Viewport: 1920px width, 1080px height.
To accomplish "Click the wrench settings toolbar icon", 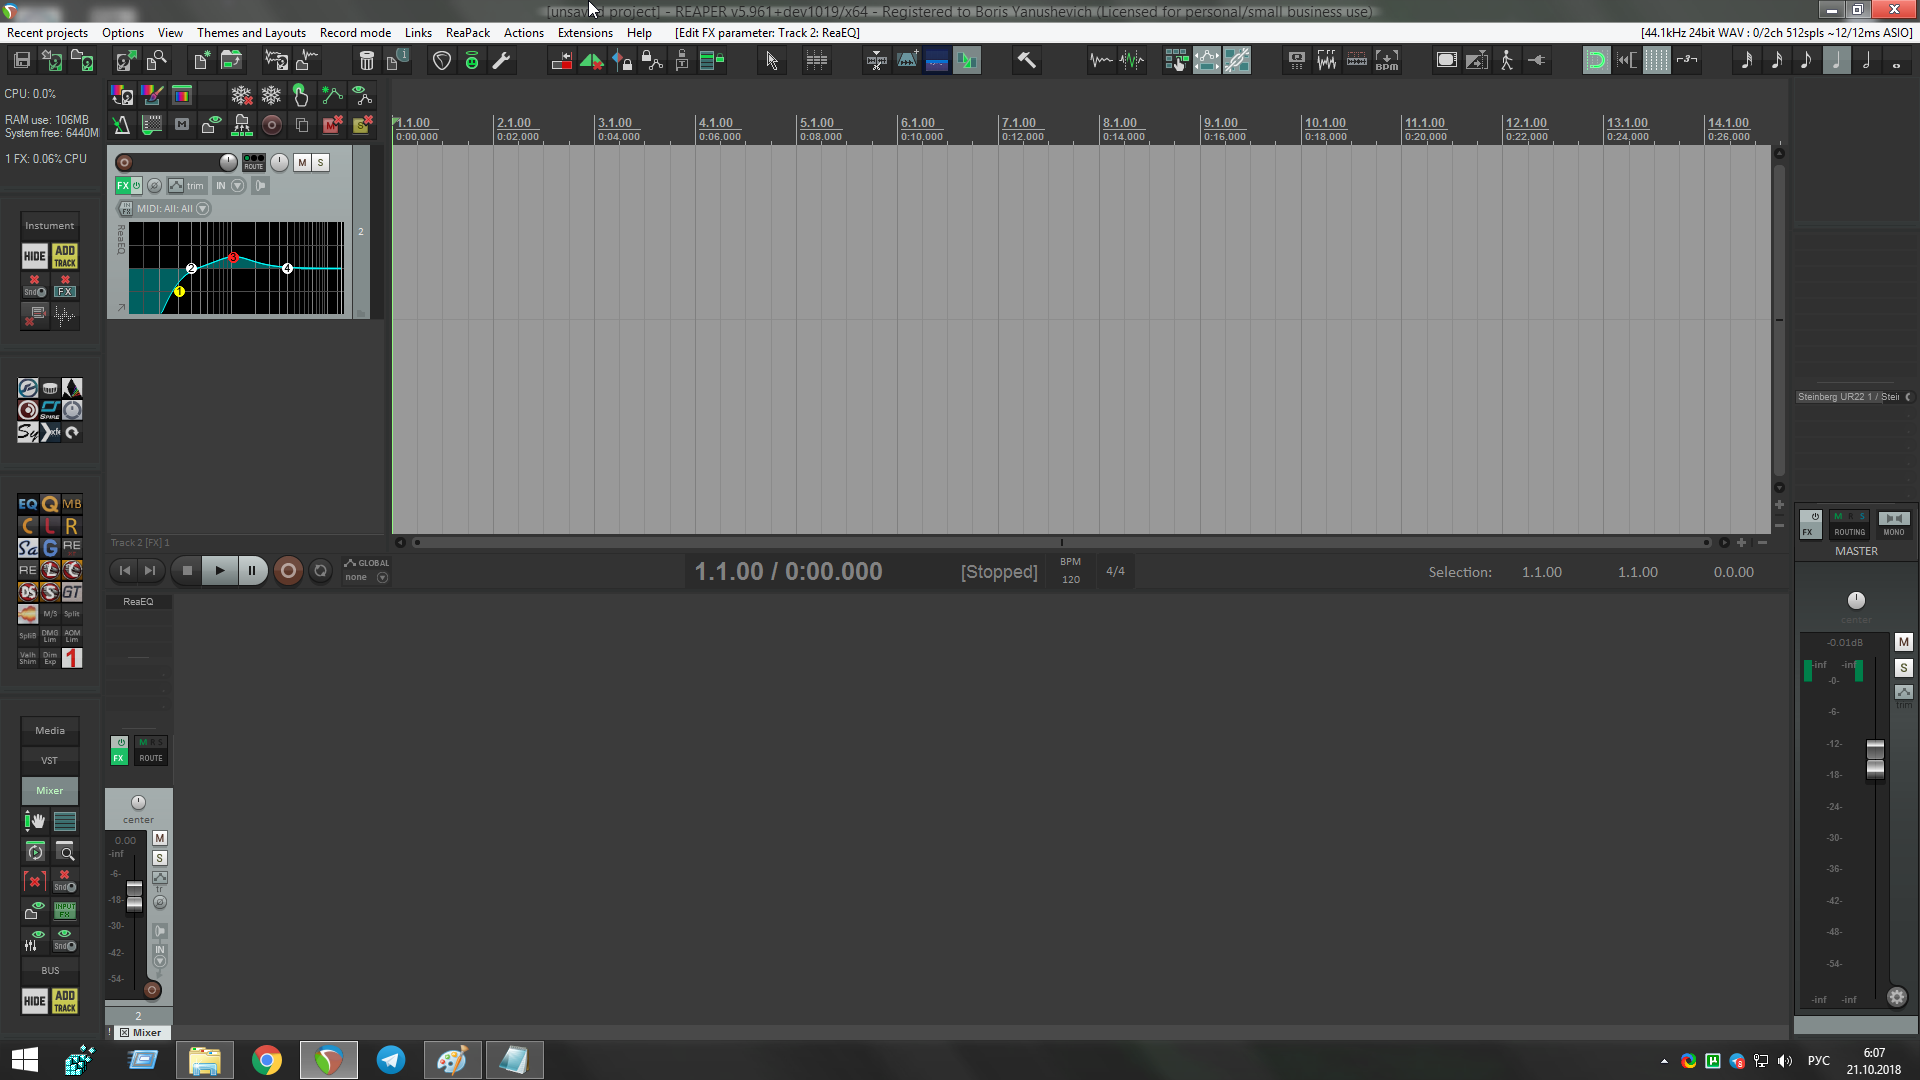I will tap(502, 61).
